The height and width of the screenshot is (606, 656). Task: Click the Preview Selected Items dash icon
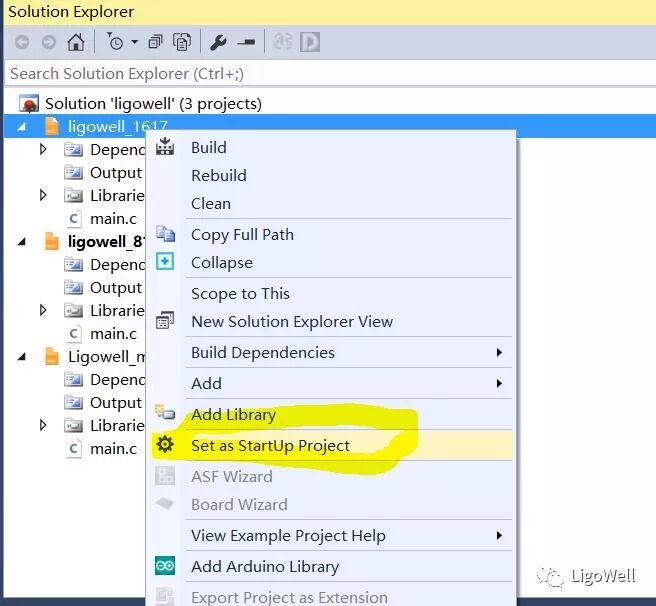pyautogui.click(x=246, y=42)
